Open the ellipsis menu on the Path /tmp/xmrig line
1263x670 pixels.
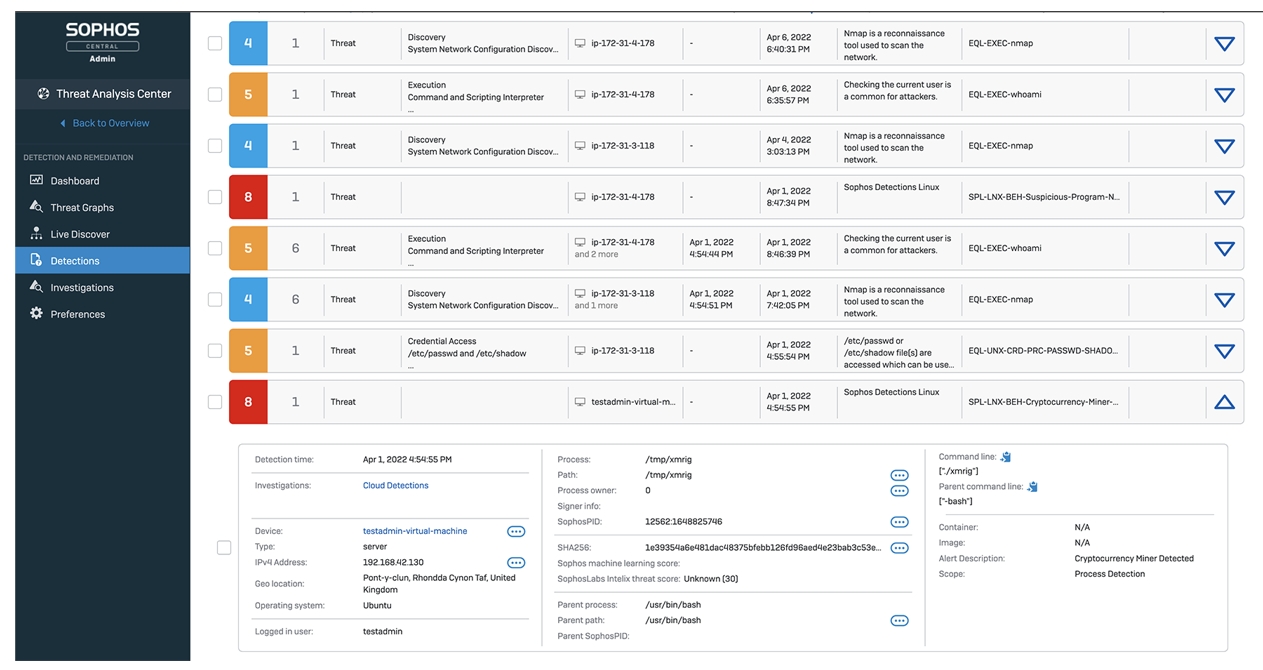[x=899, y=476]
